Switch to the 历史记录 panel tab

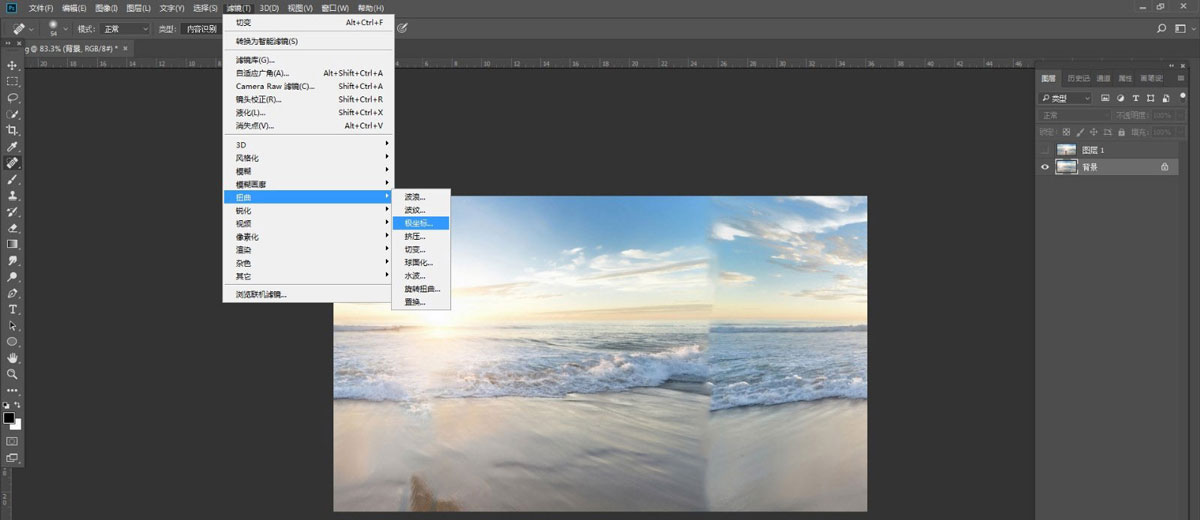1079,78
